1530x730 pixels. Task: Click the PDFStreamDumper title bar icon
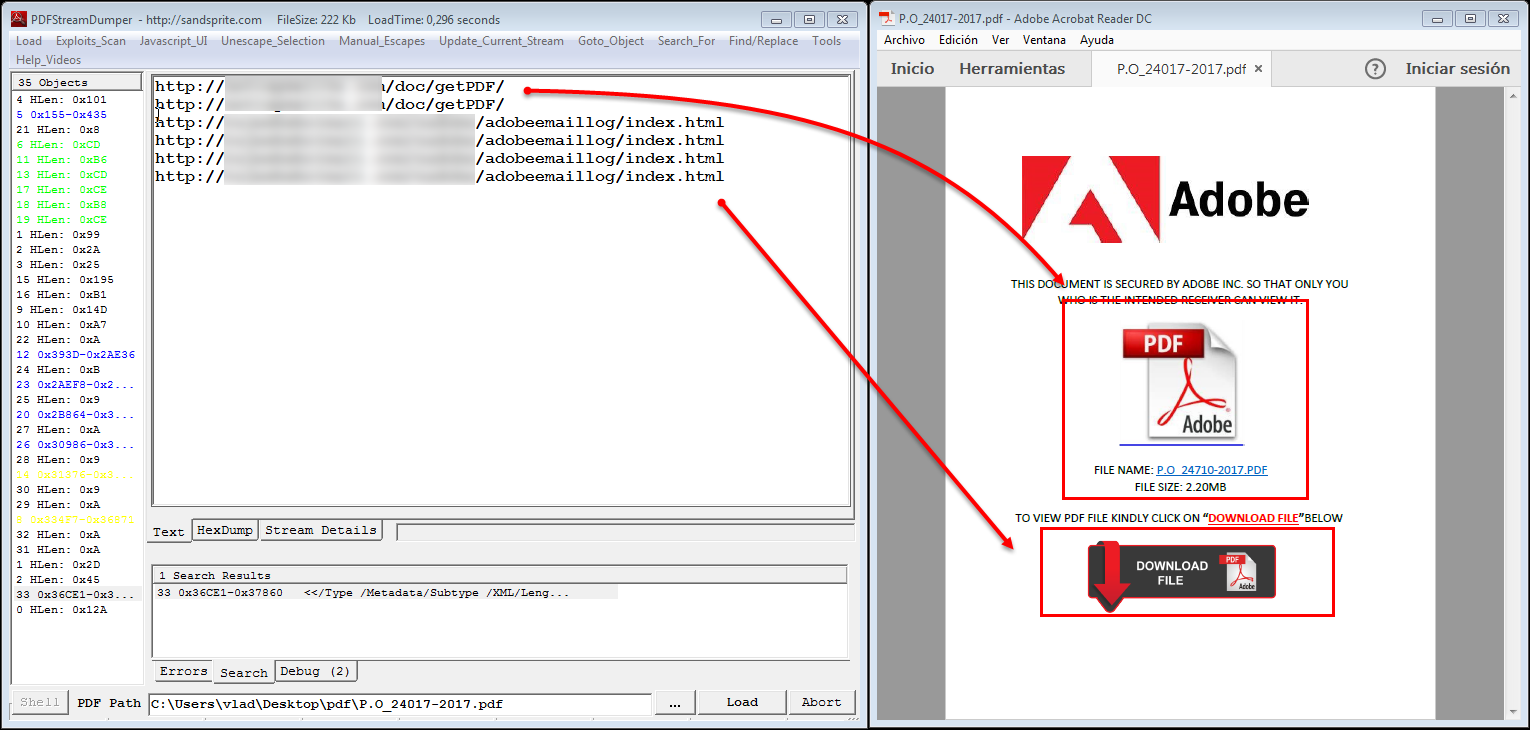(x=19, y=19)
